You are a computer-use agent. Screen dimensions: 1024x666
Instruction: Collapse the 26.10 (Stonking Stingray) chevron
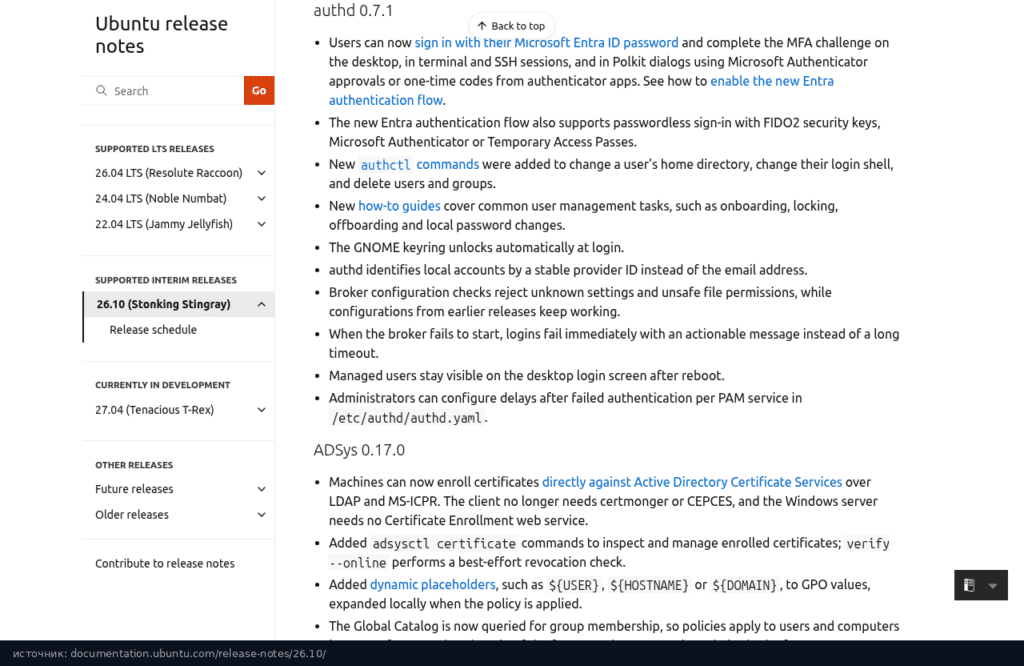[x=261, y=304]
